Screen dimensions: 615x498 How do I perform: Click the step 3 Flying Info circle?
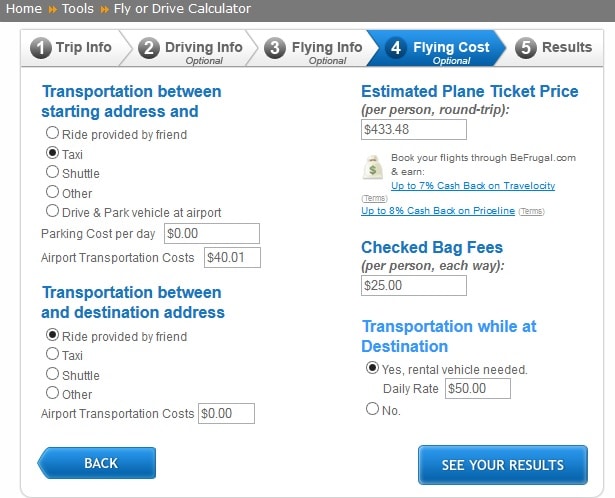275,48
